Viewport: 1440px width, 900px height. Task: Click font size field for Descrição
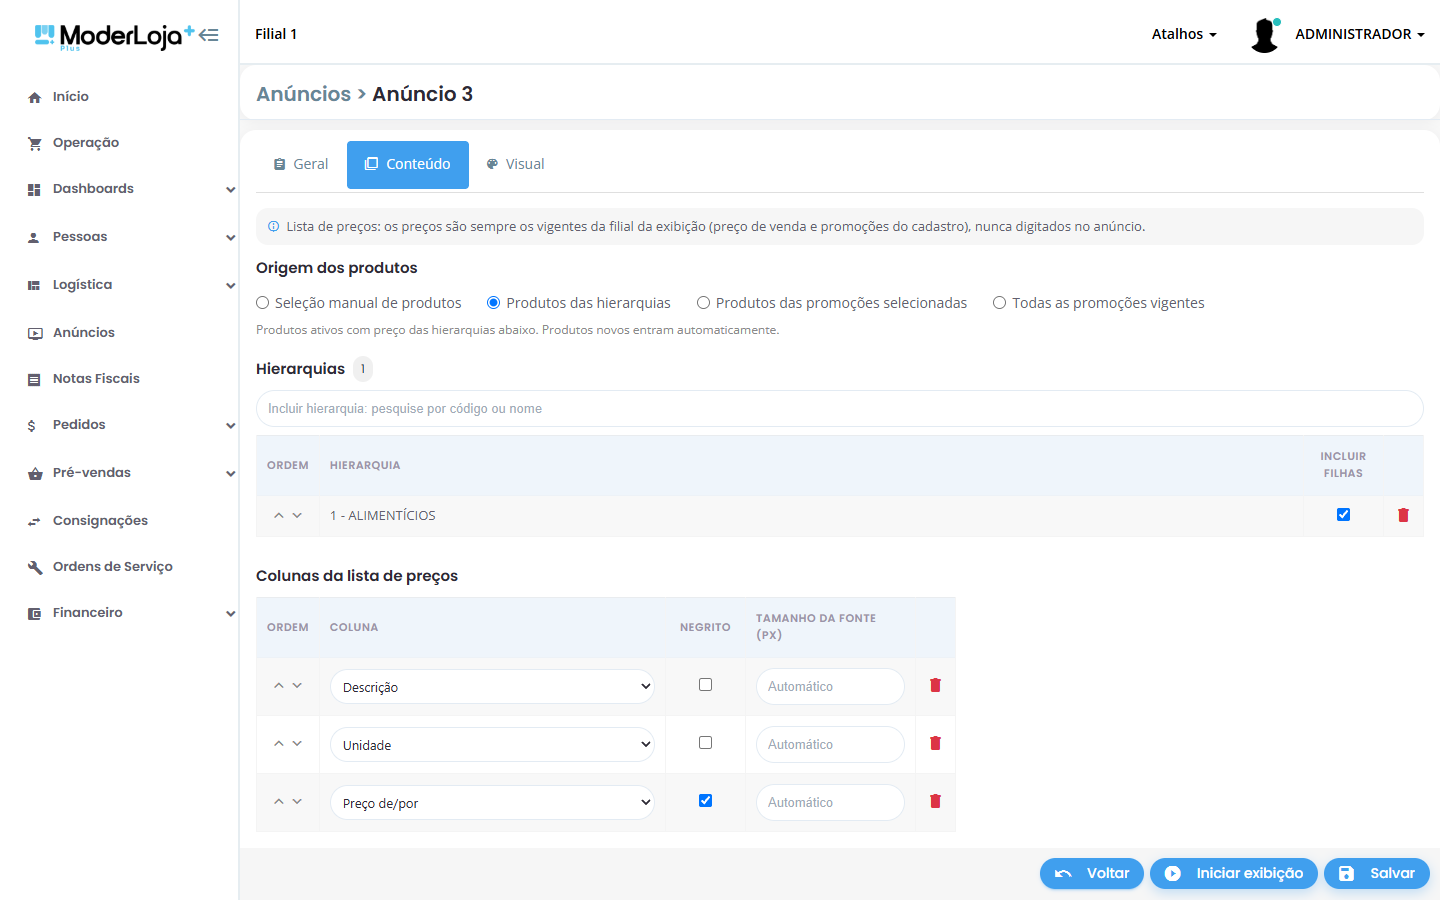tap(830, 686)
